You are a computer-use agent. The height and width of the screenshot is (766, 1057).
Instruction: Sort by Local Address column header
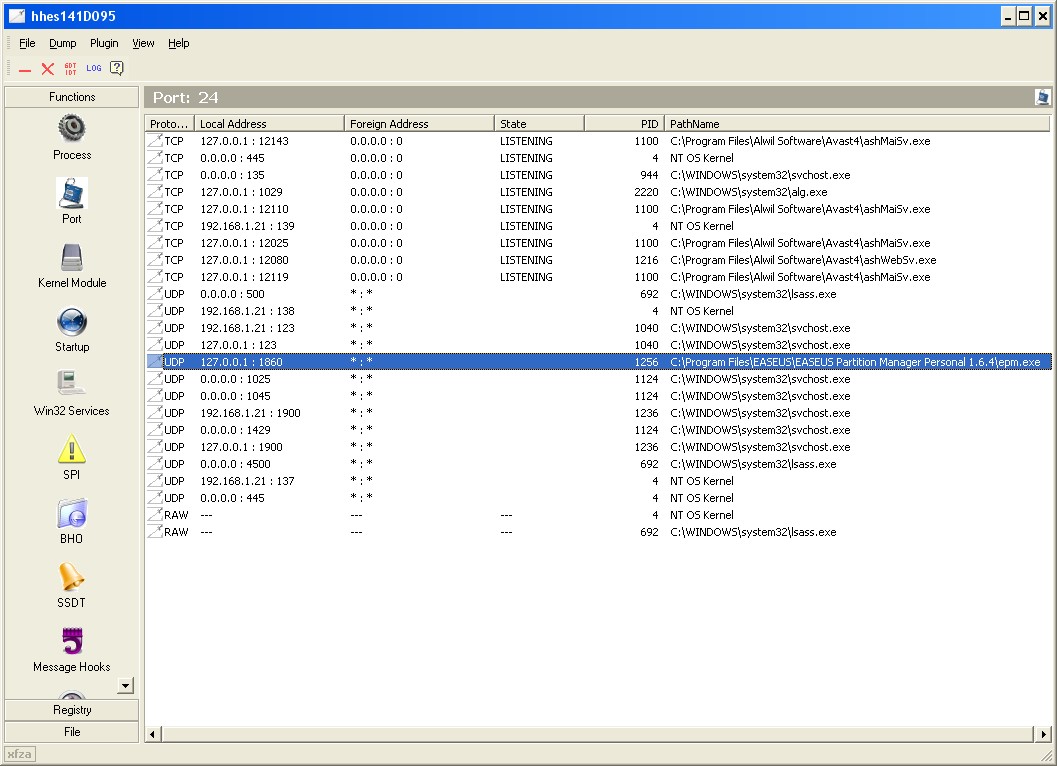coord(269,123)
